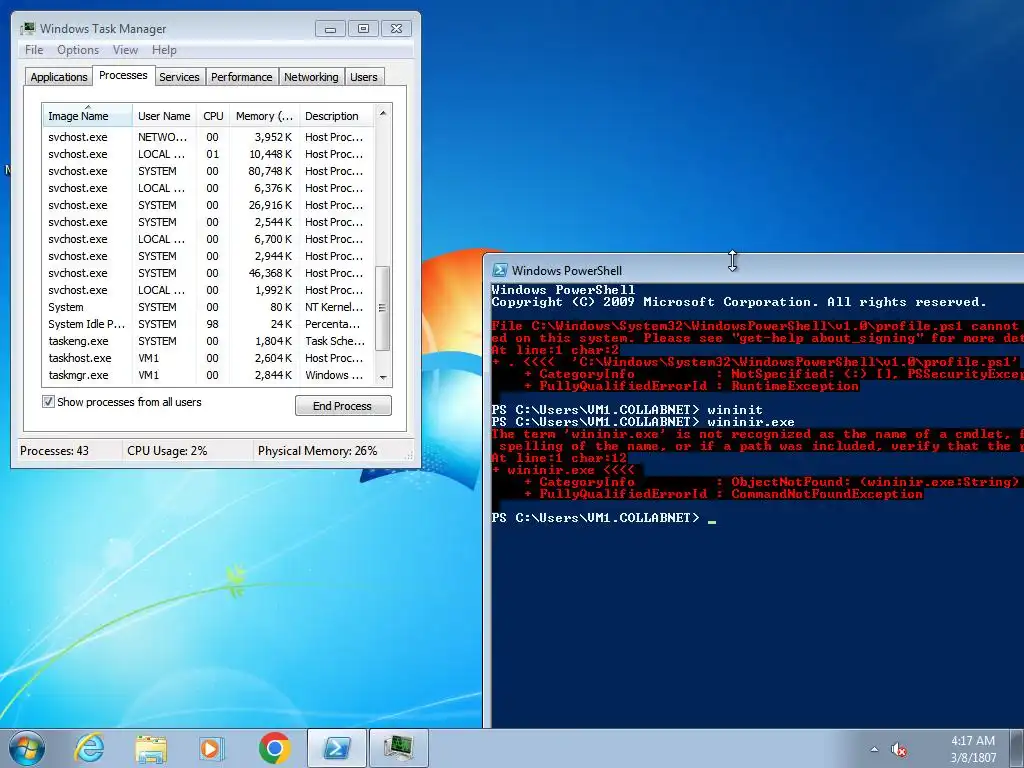This screenshot has width=1024, height=768.
Task: Maximize the Task Manager window
Action: coord(363,29)
